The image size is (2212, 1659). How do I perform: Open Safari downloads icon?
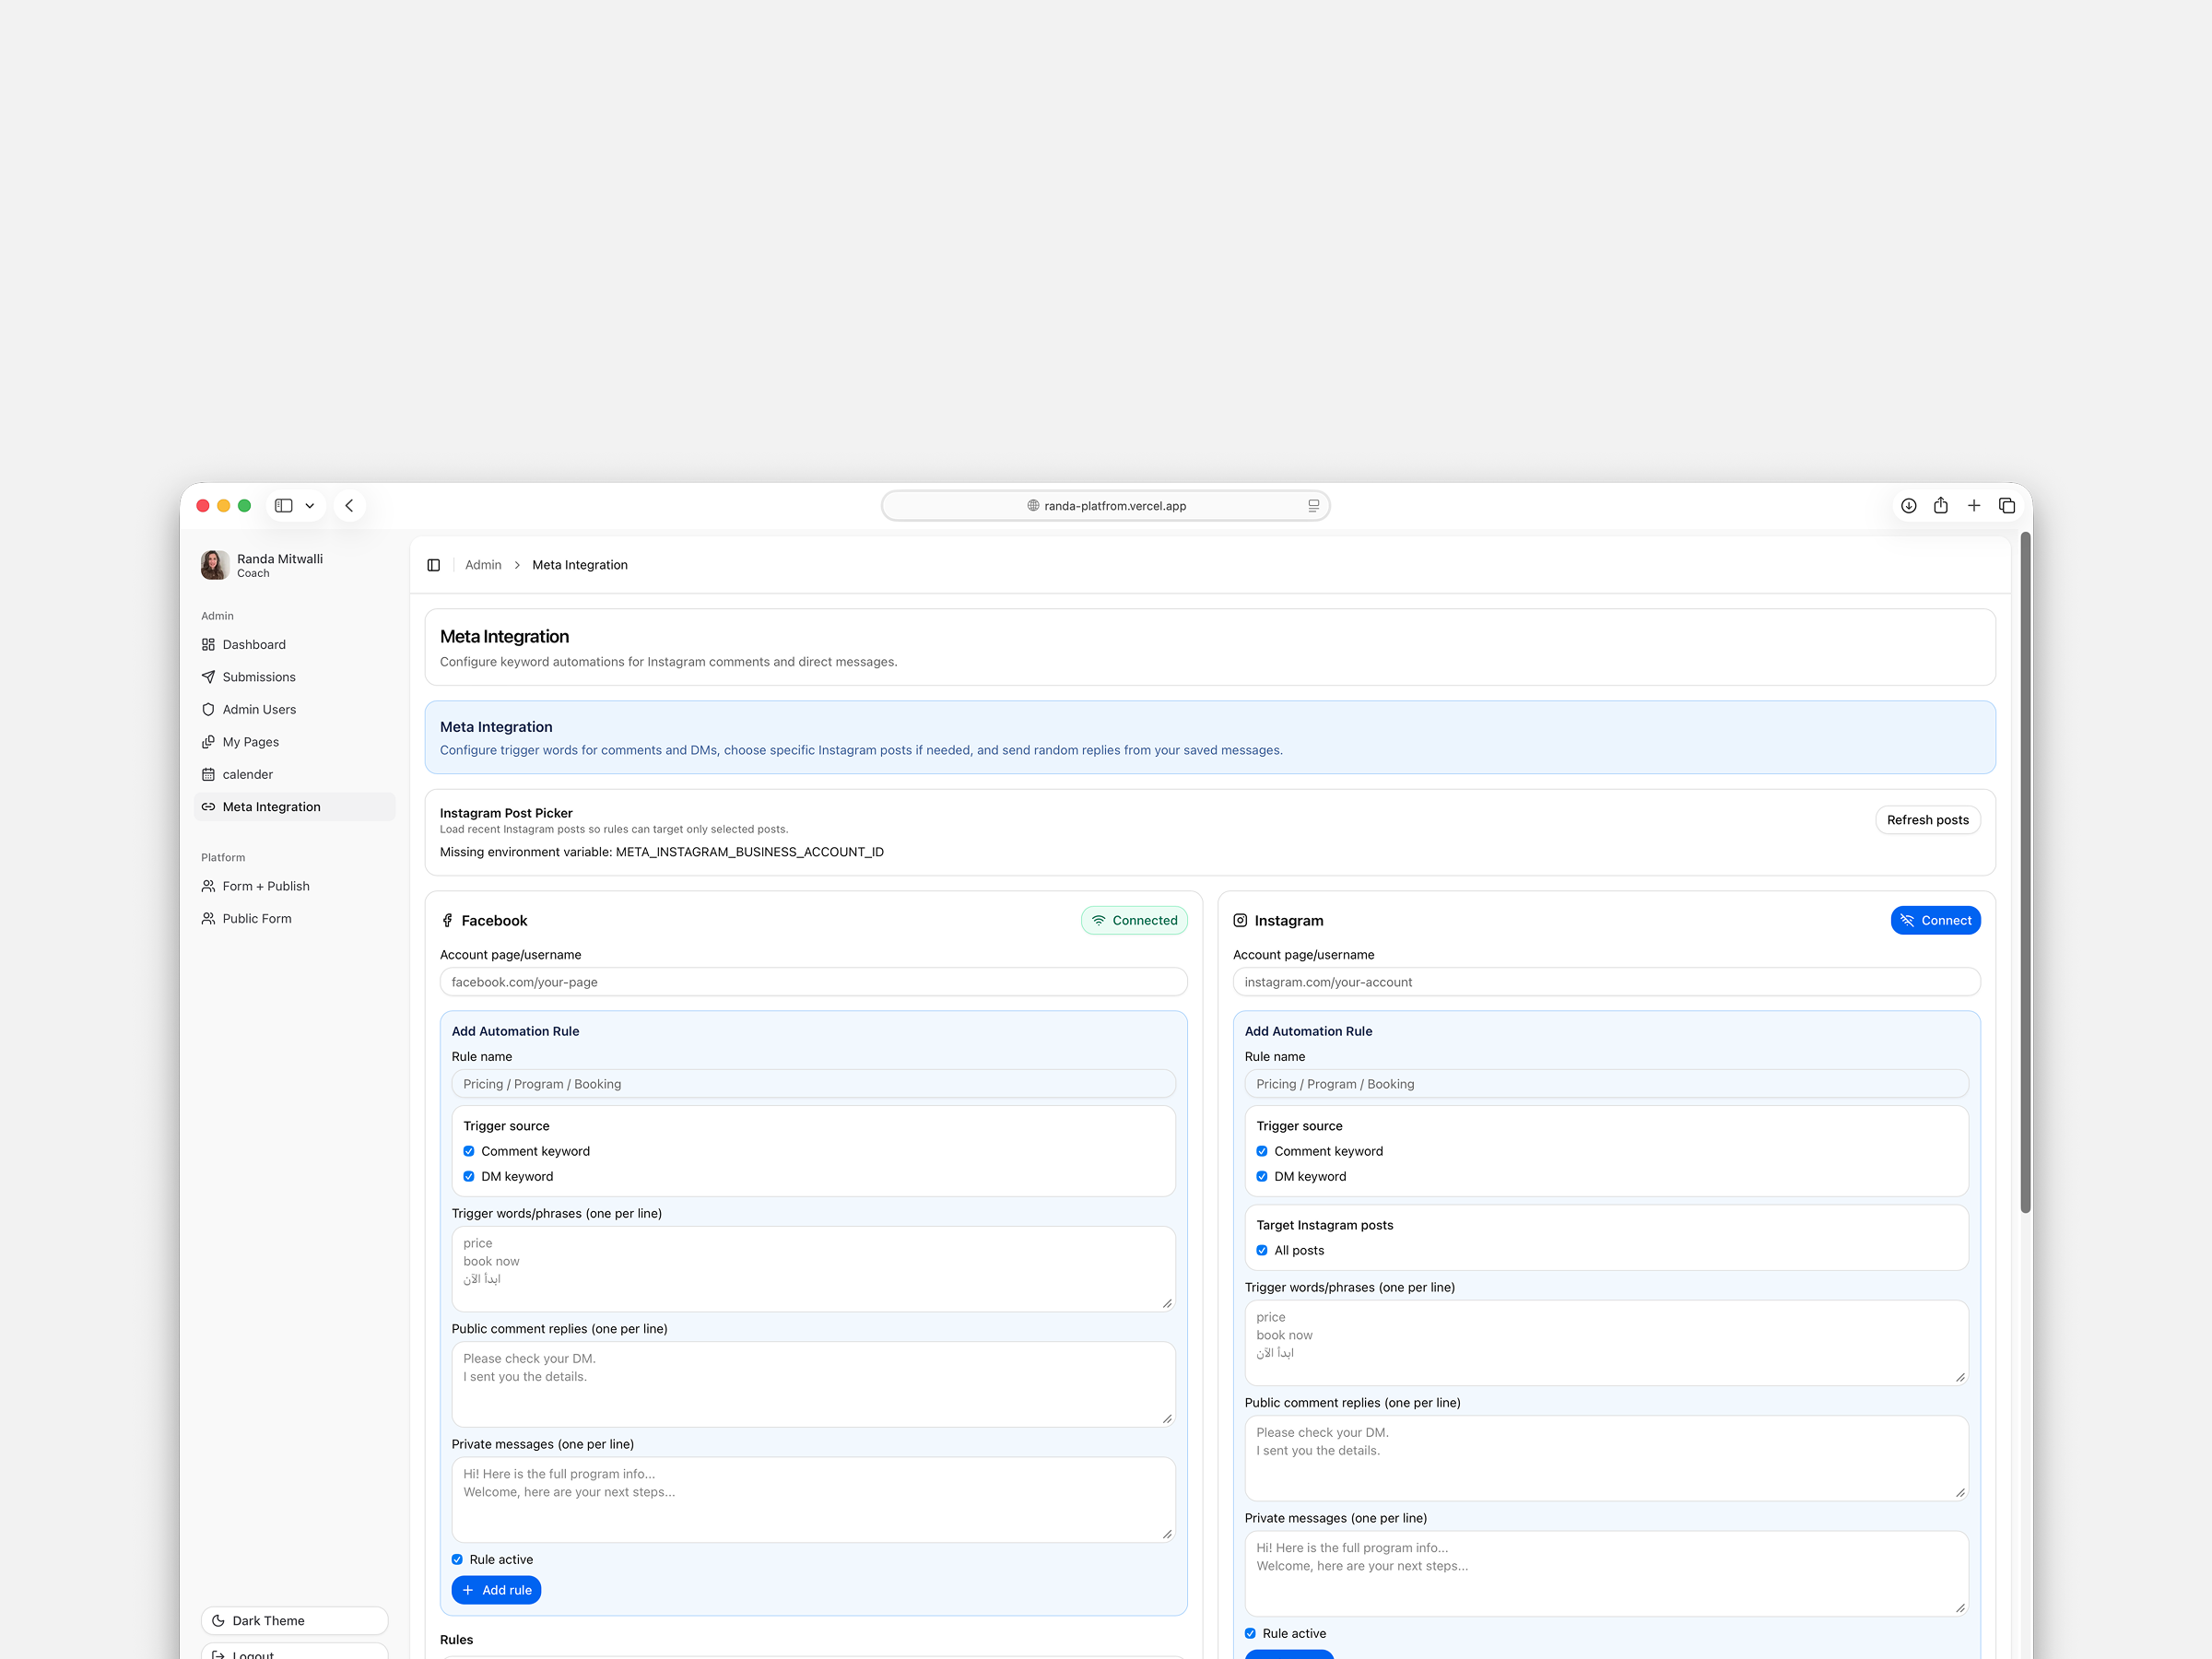coord(1908,506)
